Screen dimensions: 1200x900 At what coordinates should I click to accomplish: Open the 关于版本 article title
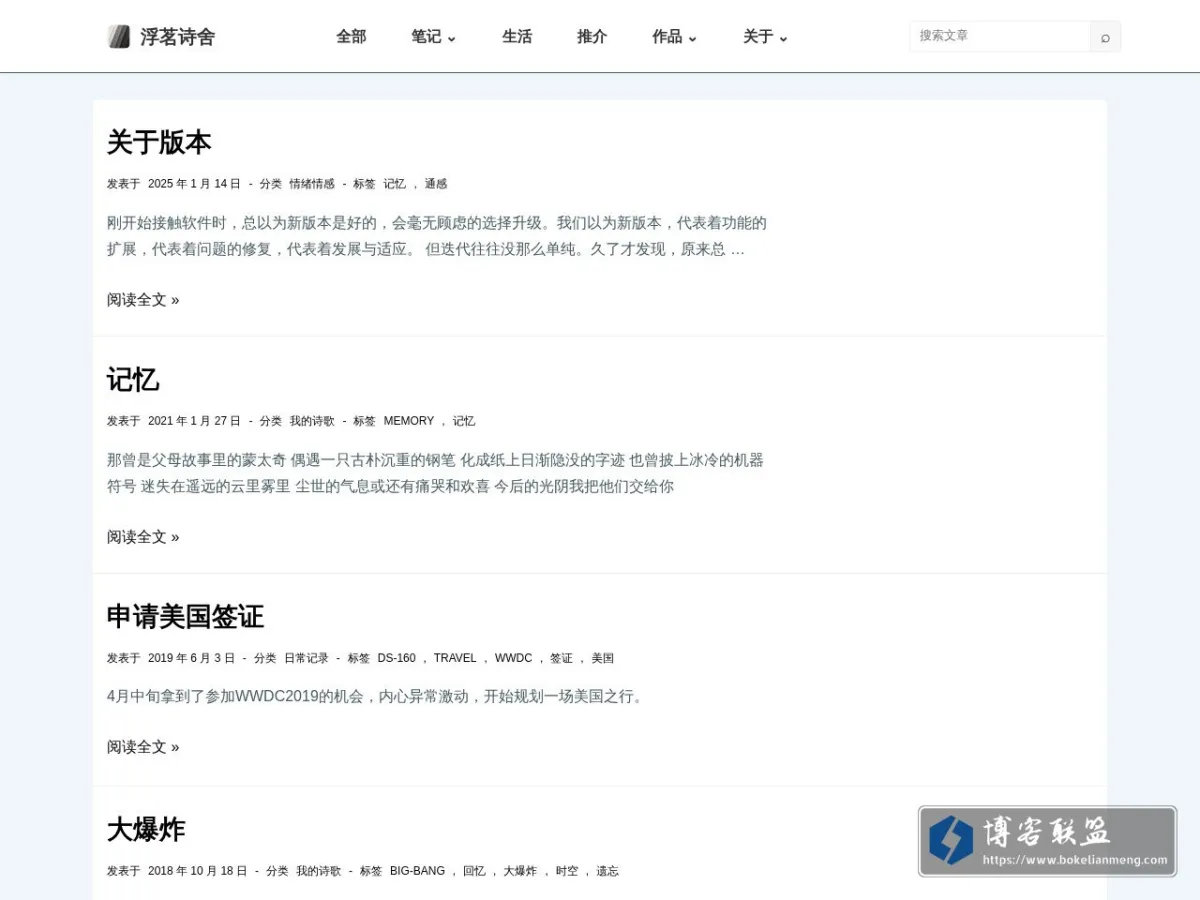click(159, 142)
